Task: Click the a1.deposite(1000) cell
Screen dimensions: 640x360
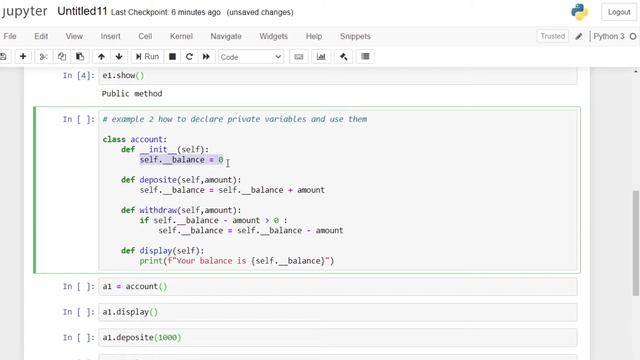Action: pos(338,338)
